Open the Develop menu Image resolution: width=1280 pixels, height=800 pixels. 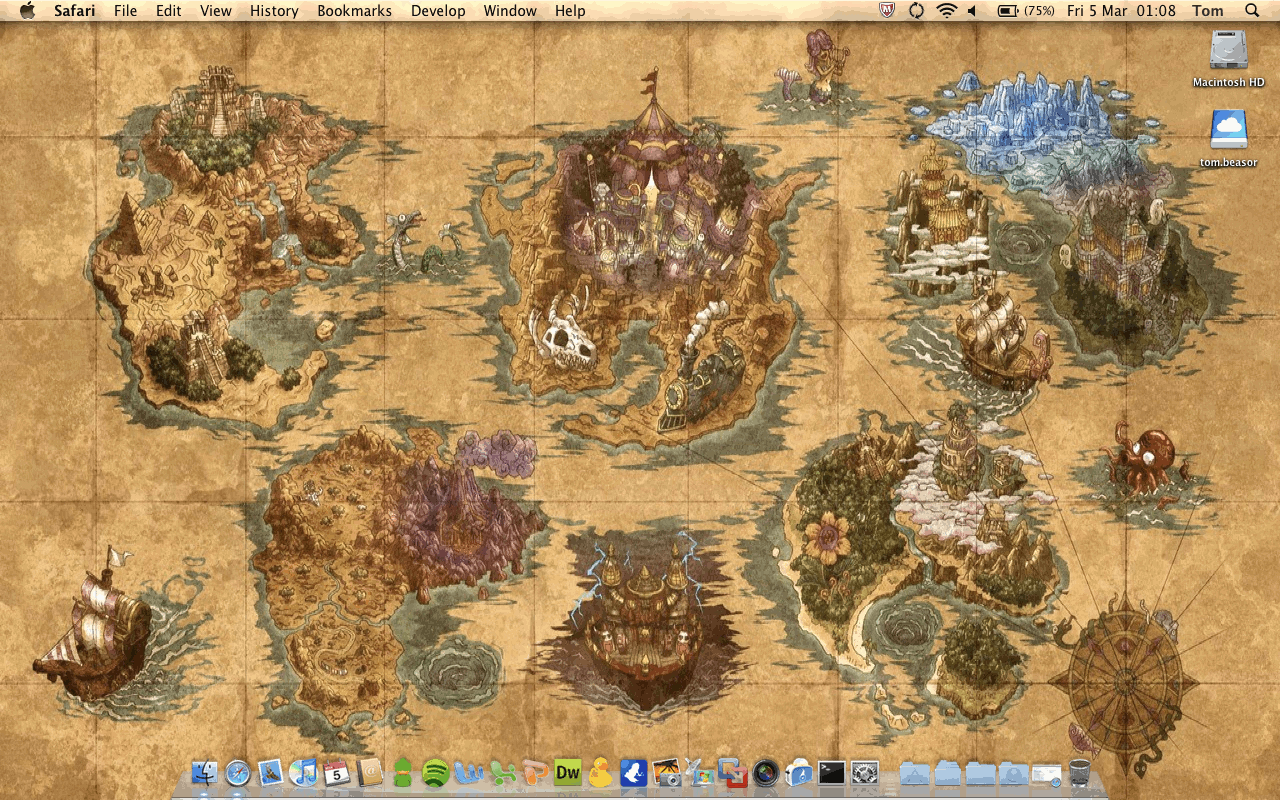click(x=438, y=11)
